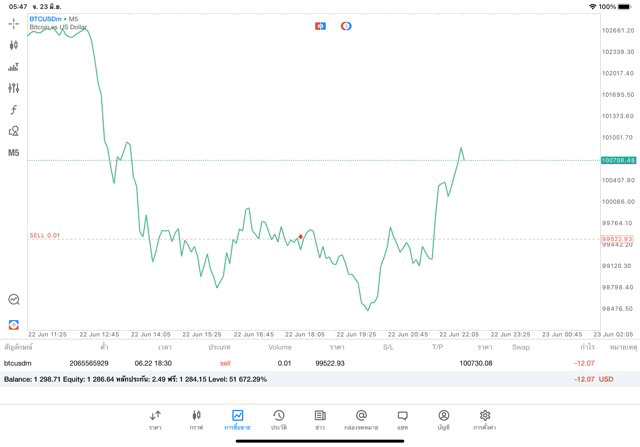Open the กล่องจดหมาย mailbox tab
This screenshot has width=640, height=447.
coord(361,419)
